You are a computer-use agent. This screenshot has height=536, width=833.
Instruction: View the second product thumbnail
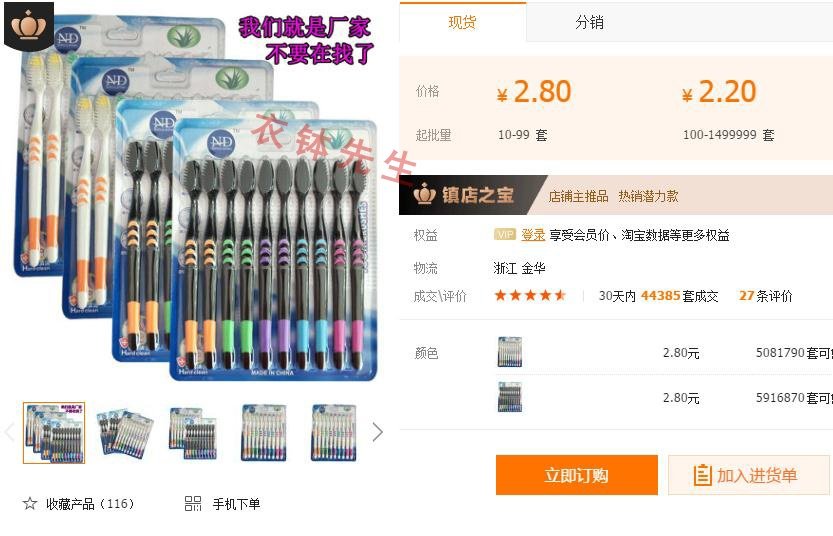pos(125,432)
